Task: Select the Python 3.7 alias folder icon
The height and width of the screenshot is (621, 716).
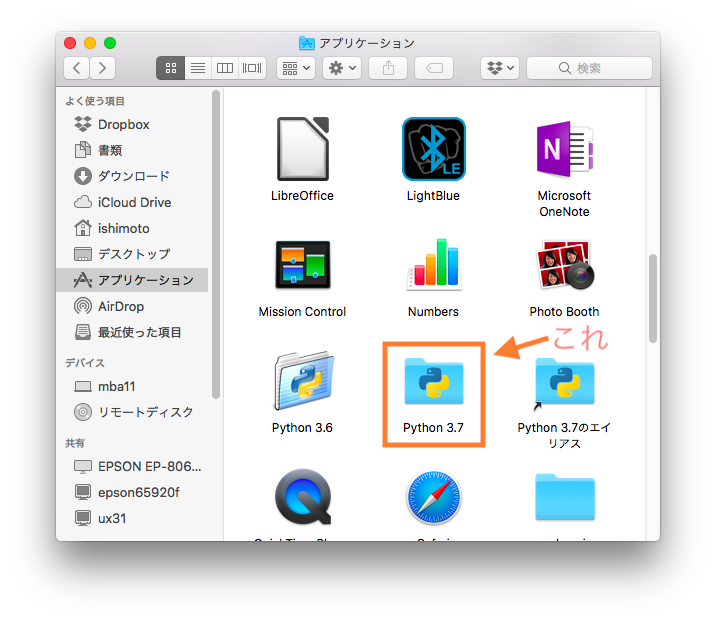Action: coord(564,384)
